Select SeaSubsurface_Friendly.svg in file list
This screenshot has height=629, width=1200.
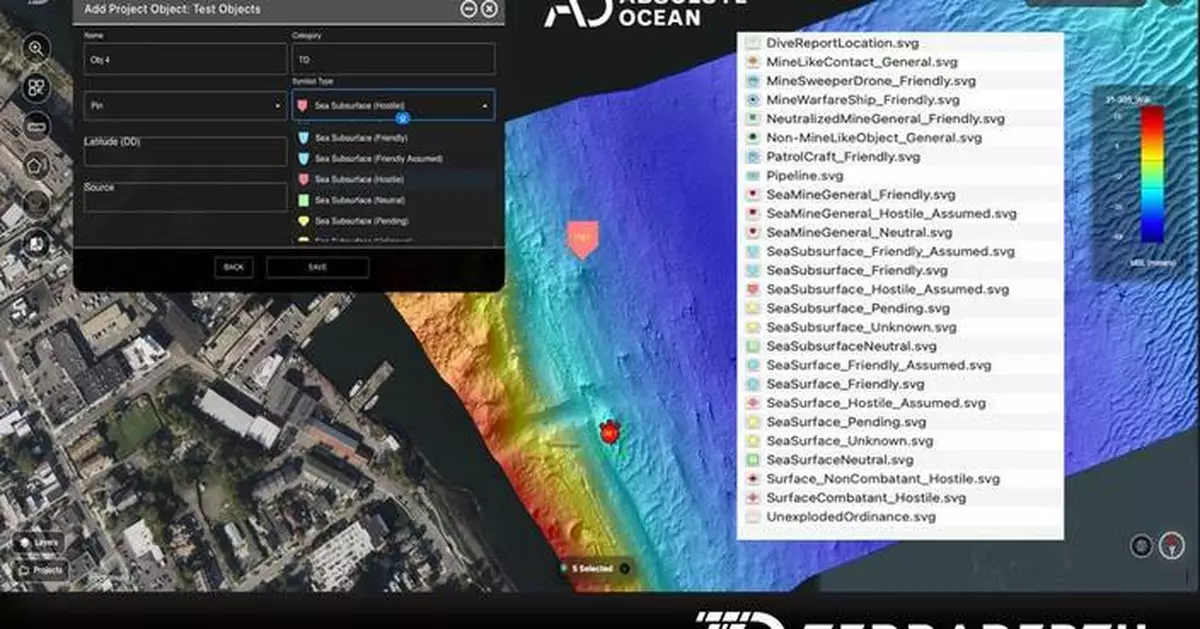(x=856, y=271)
